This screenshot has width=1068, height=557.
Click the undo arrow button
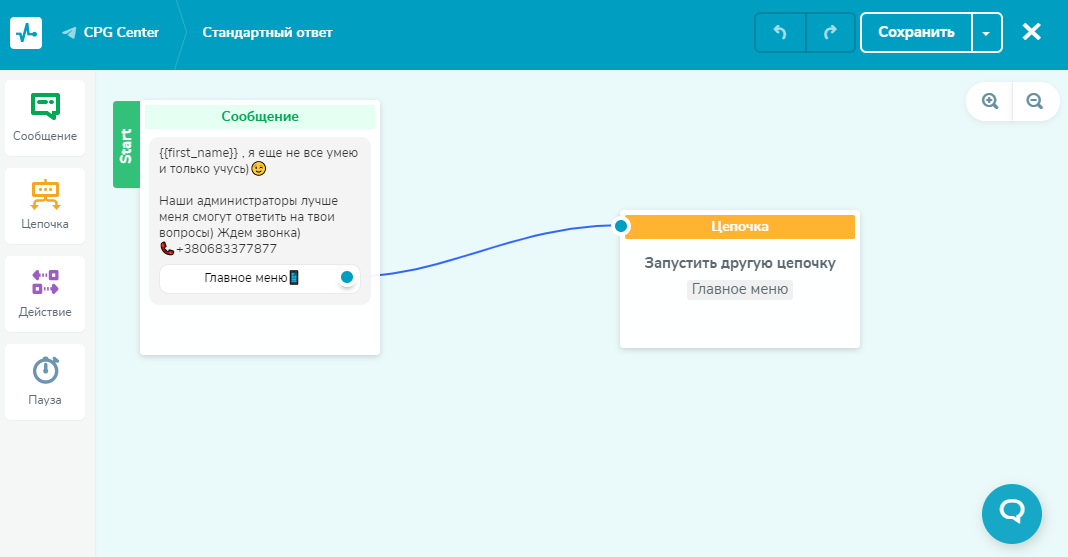click(x=780, y=32)
